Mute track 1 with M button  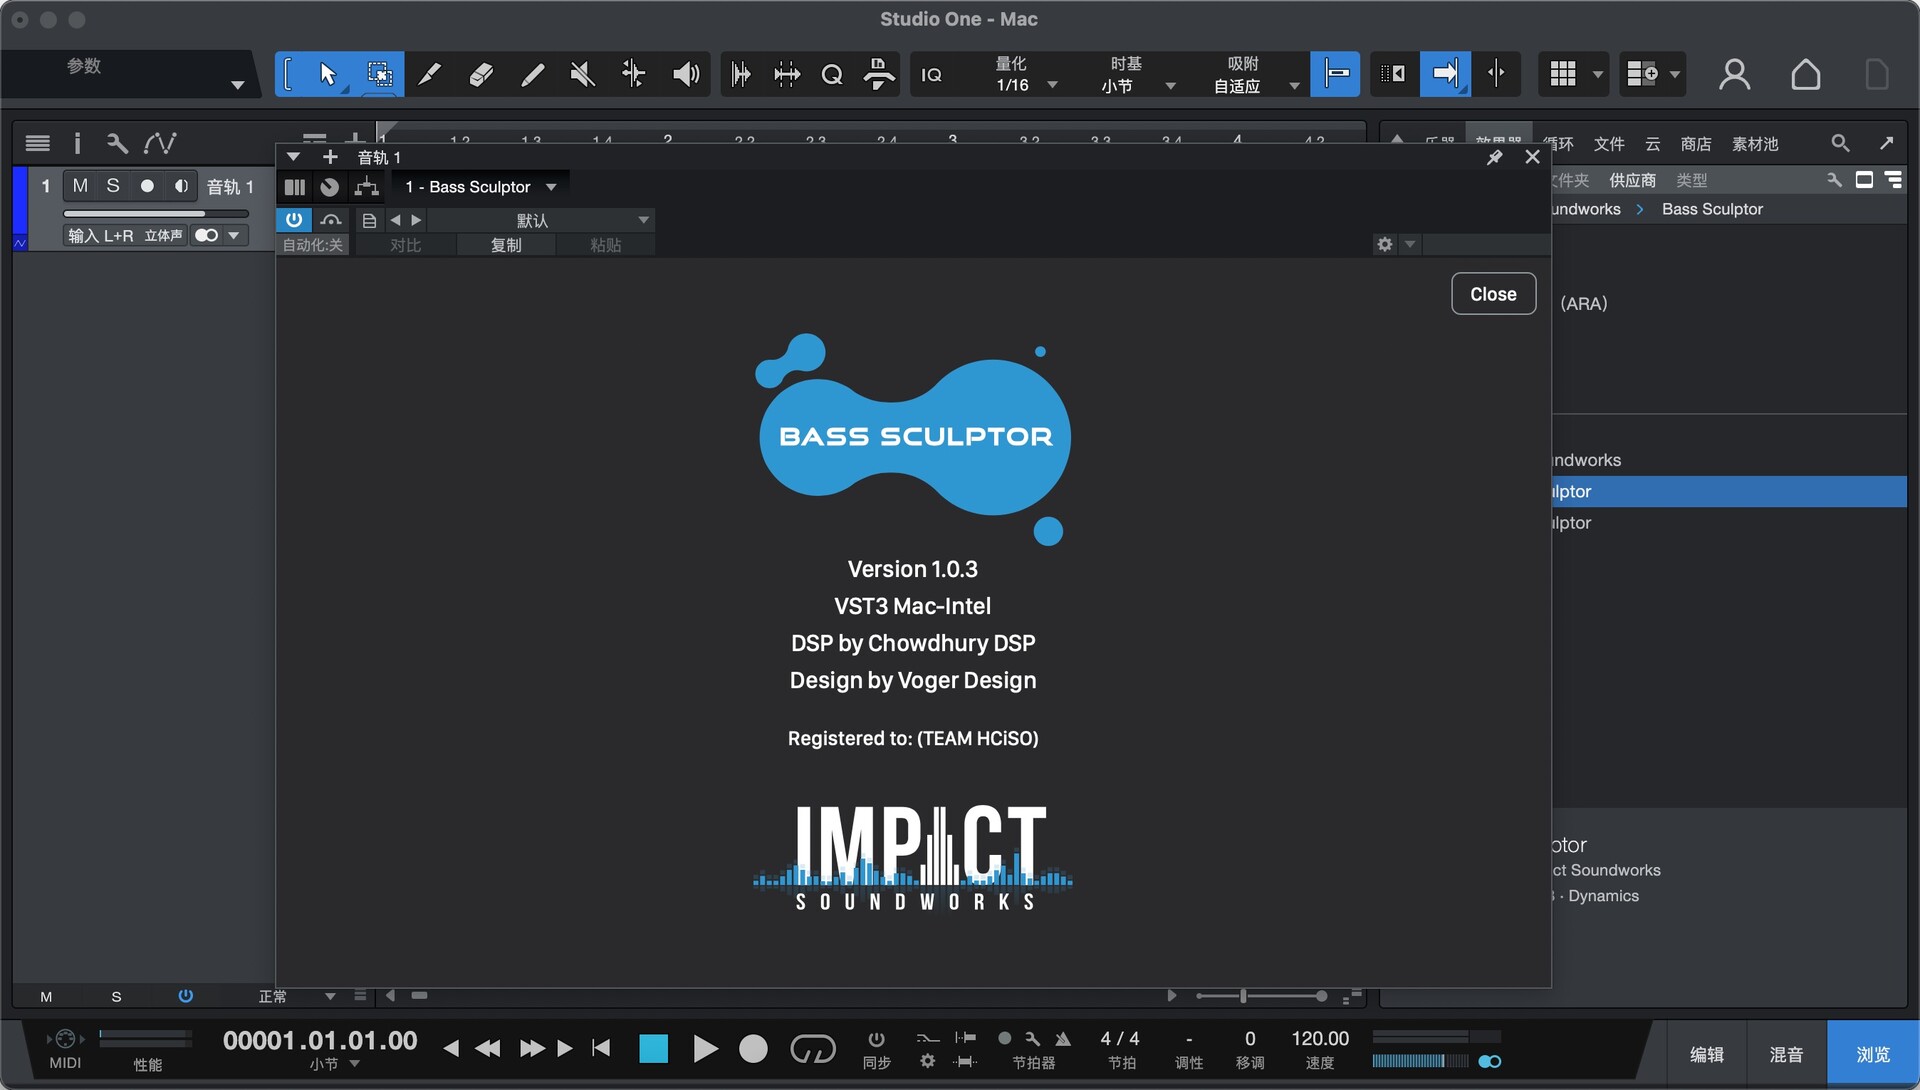click(x=80, y=186)
